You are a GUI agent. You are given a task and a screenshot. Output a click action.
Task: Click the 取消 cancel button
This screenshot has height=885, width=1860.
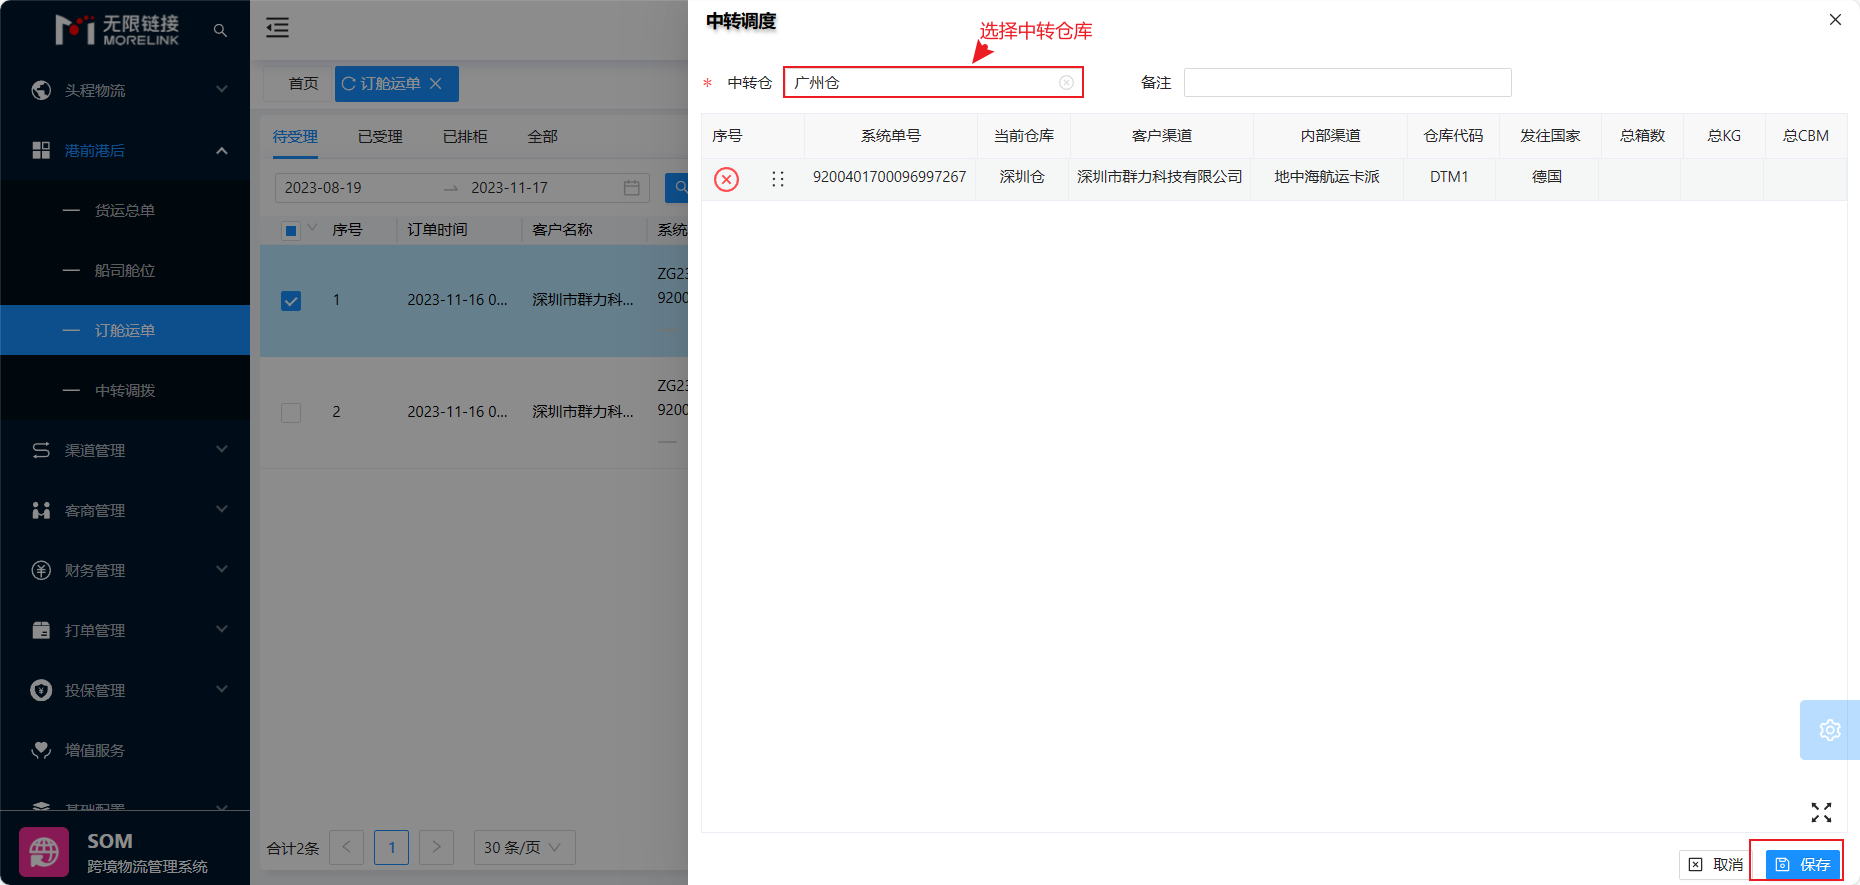click(x=1716, y=864)
